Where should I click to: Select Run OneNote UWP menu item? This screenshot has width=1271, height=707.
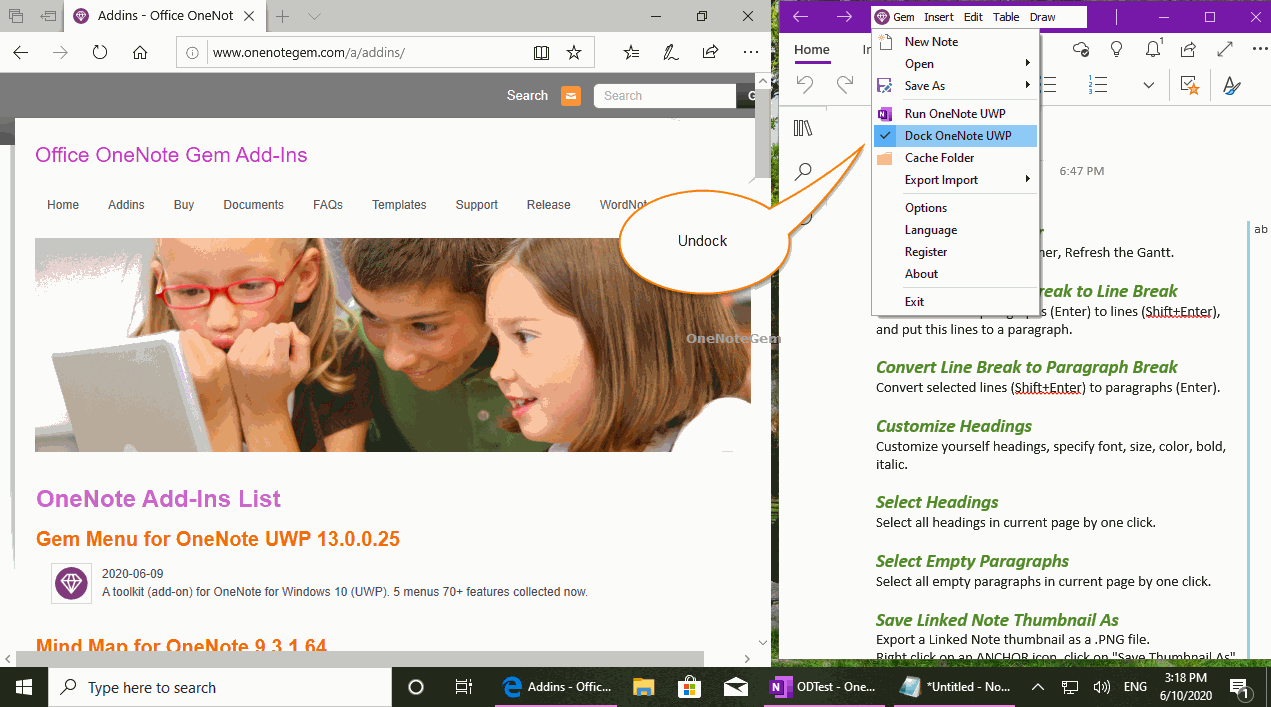[x=955, y=114]
